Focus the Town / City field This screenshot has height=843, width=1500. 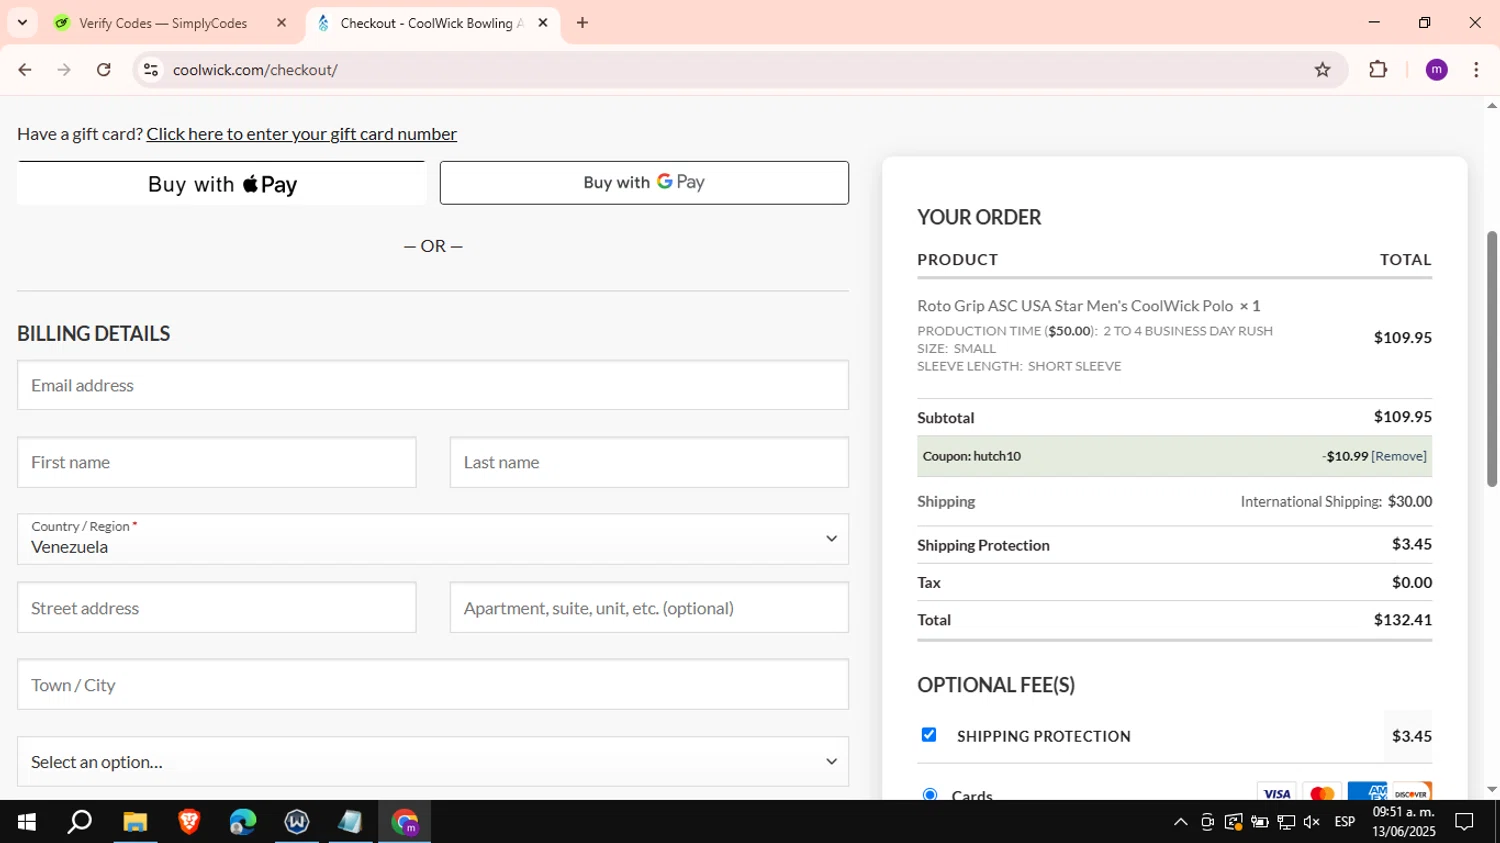click(x=433, y=685)
